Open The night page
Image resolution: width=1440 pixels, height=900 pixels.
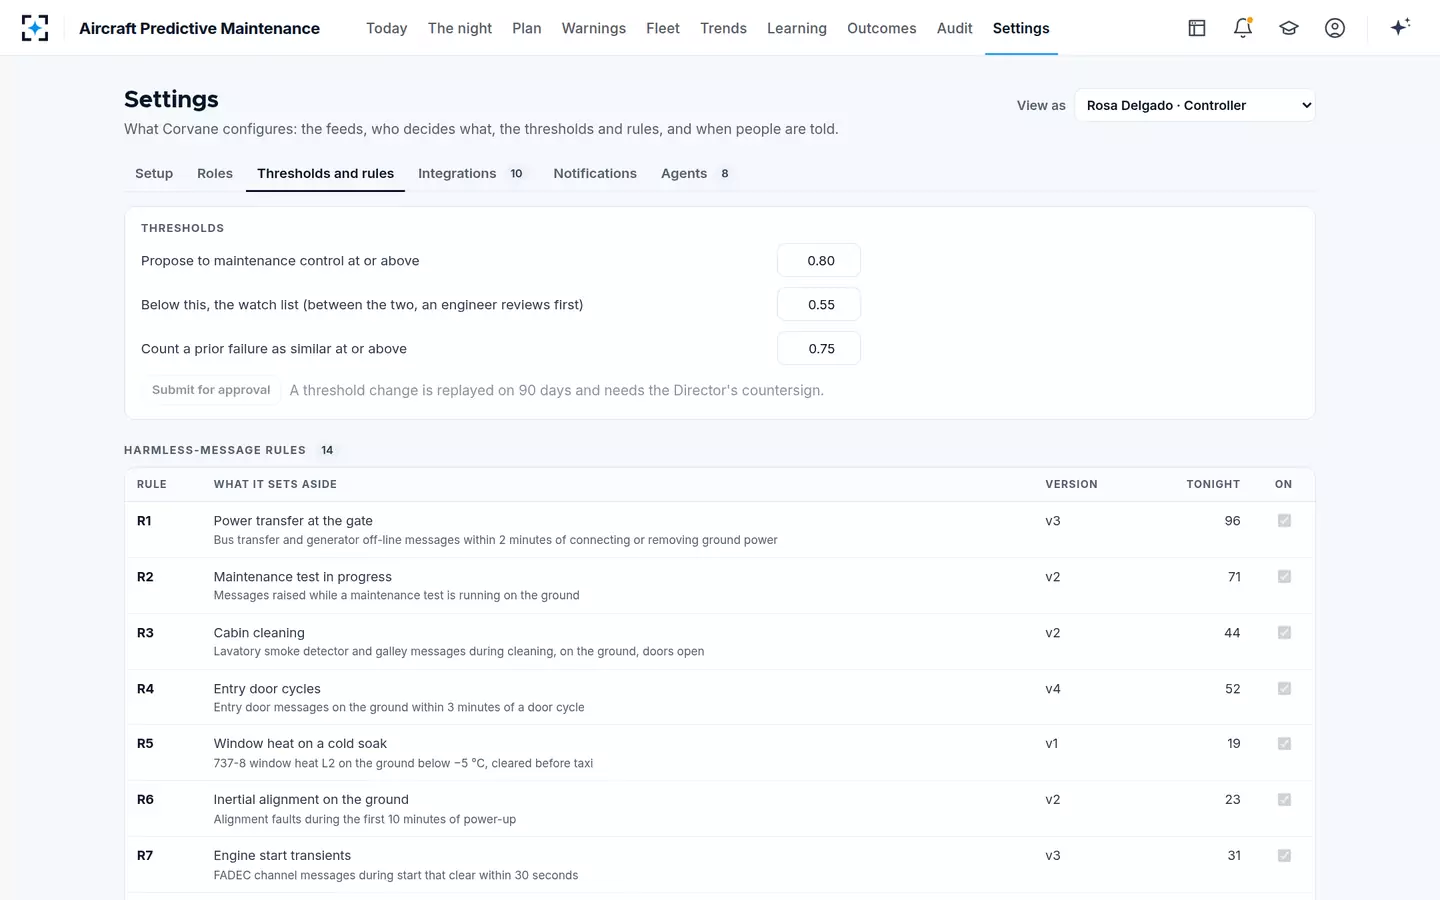[460, 28]
